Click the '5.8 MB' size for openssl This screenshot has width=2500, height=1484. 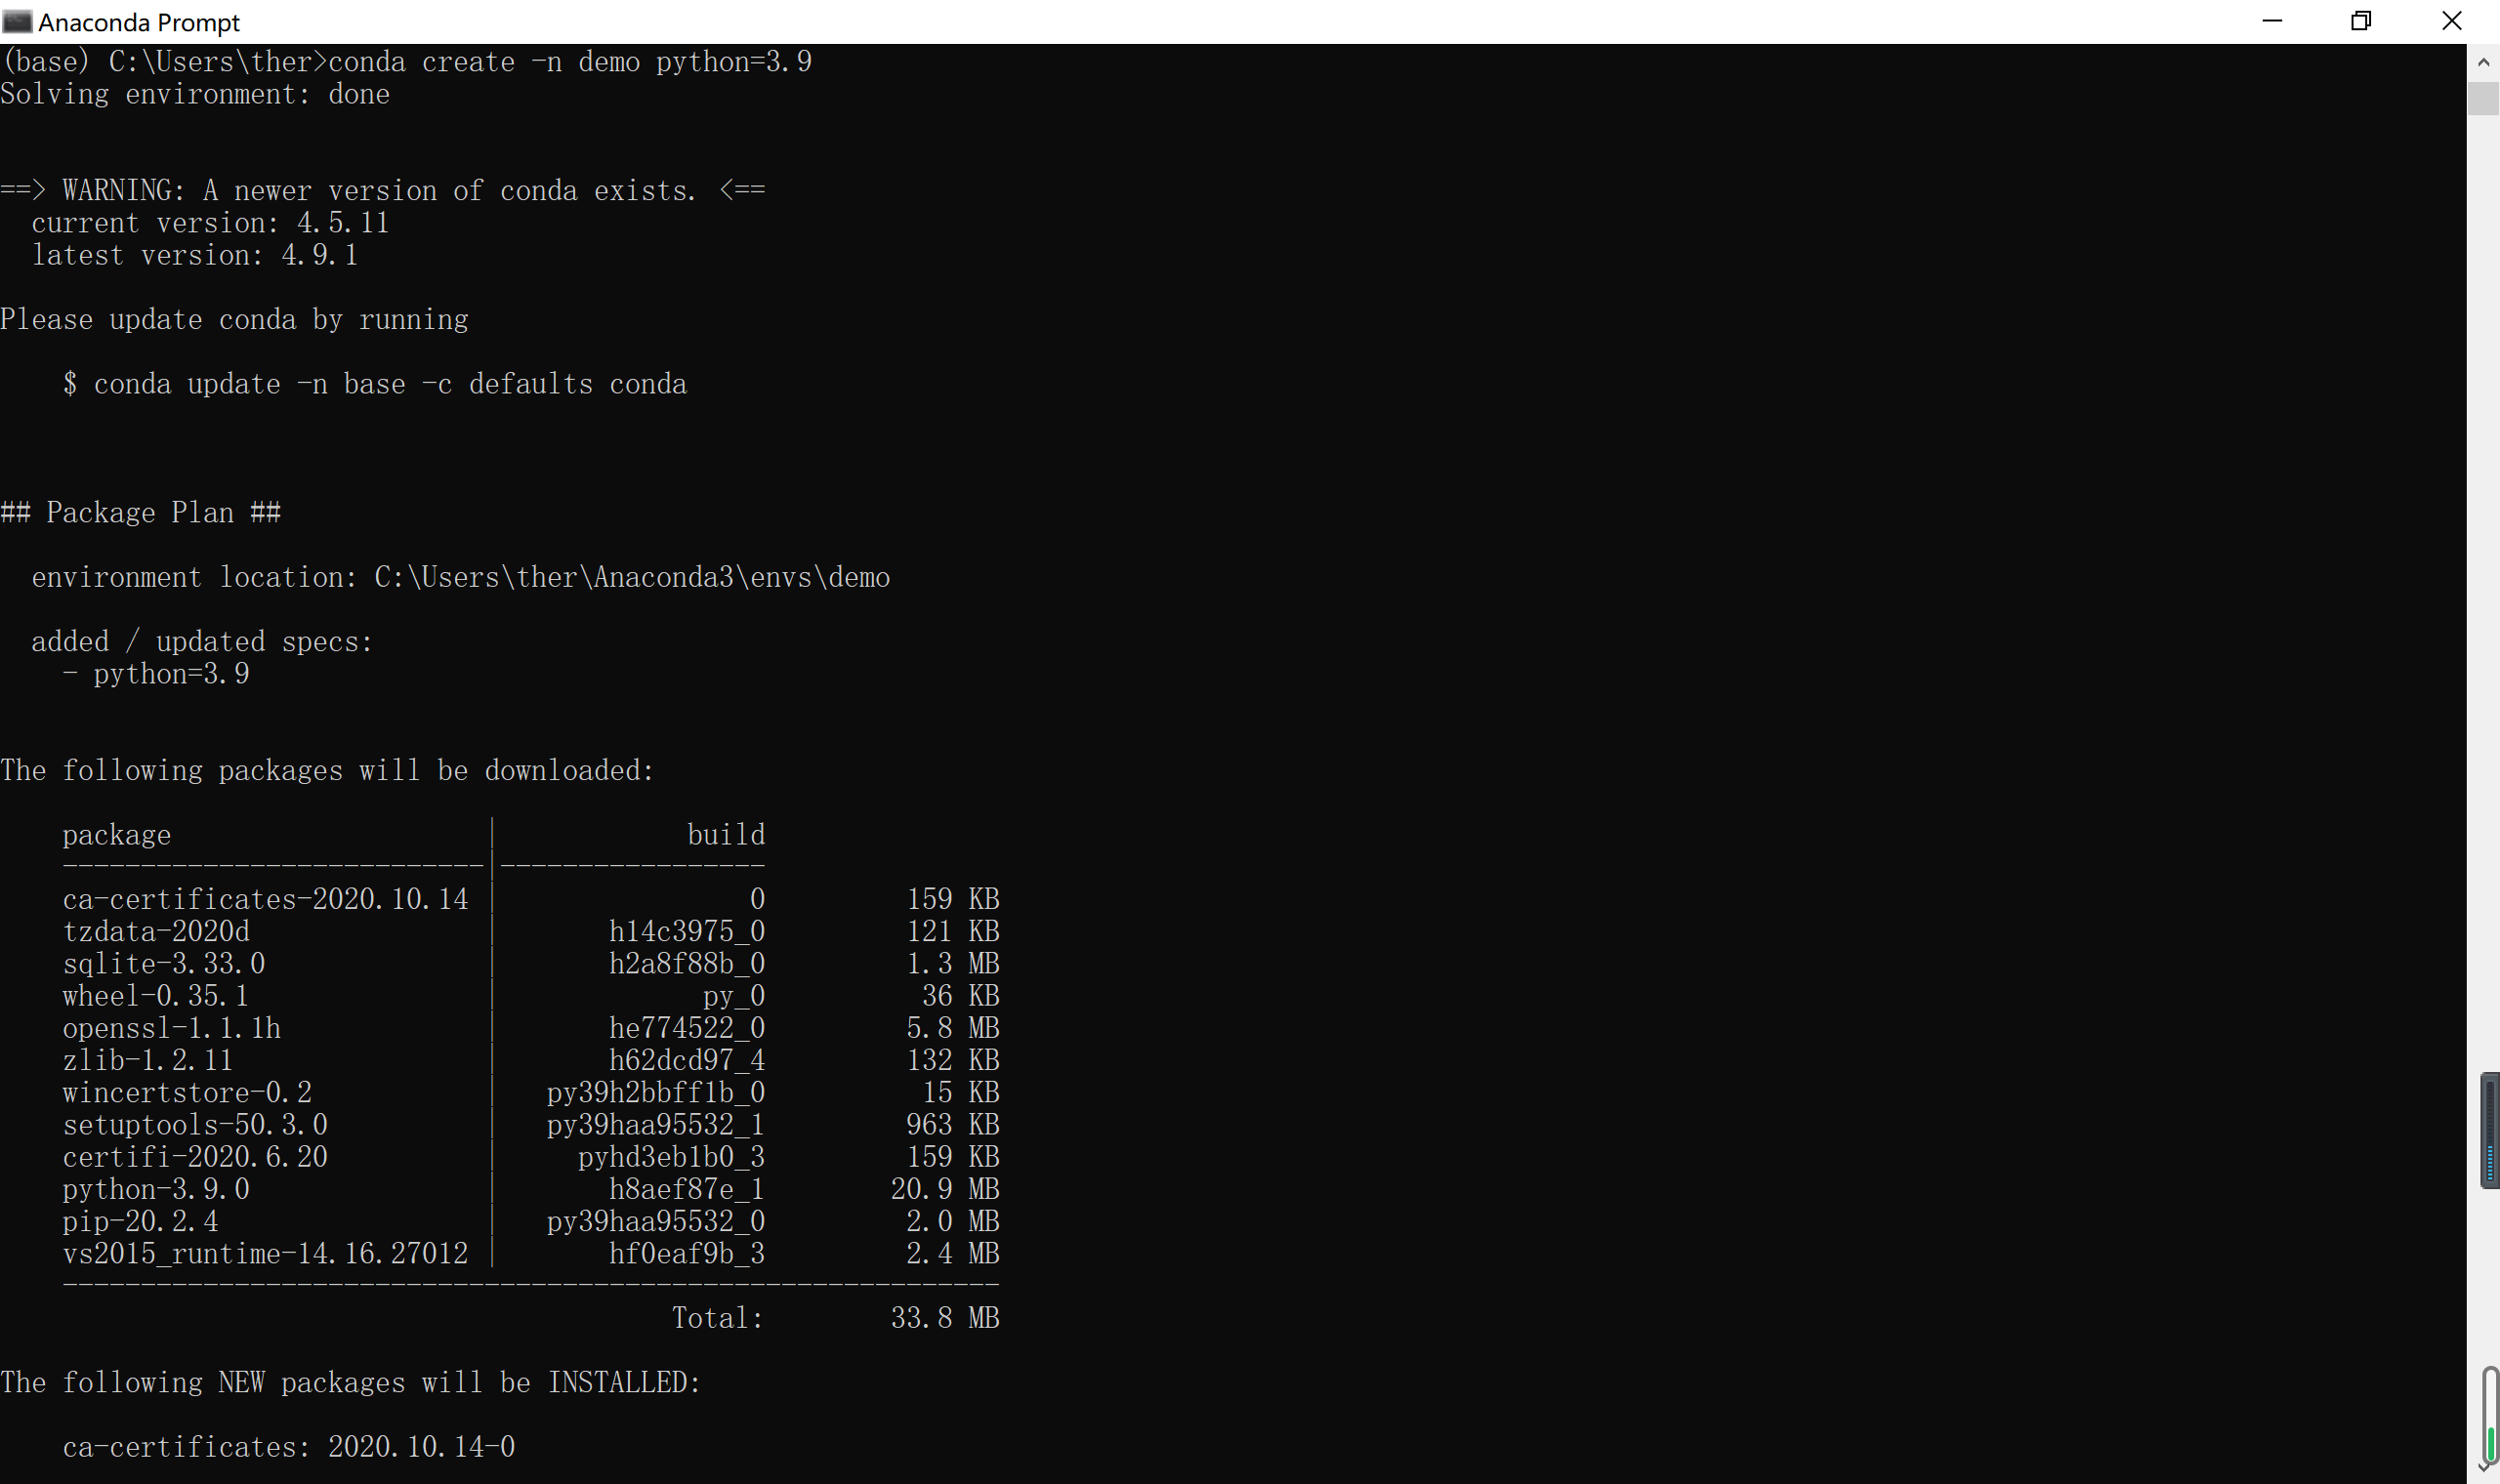[953, 1028]
